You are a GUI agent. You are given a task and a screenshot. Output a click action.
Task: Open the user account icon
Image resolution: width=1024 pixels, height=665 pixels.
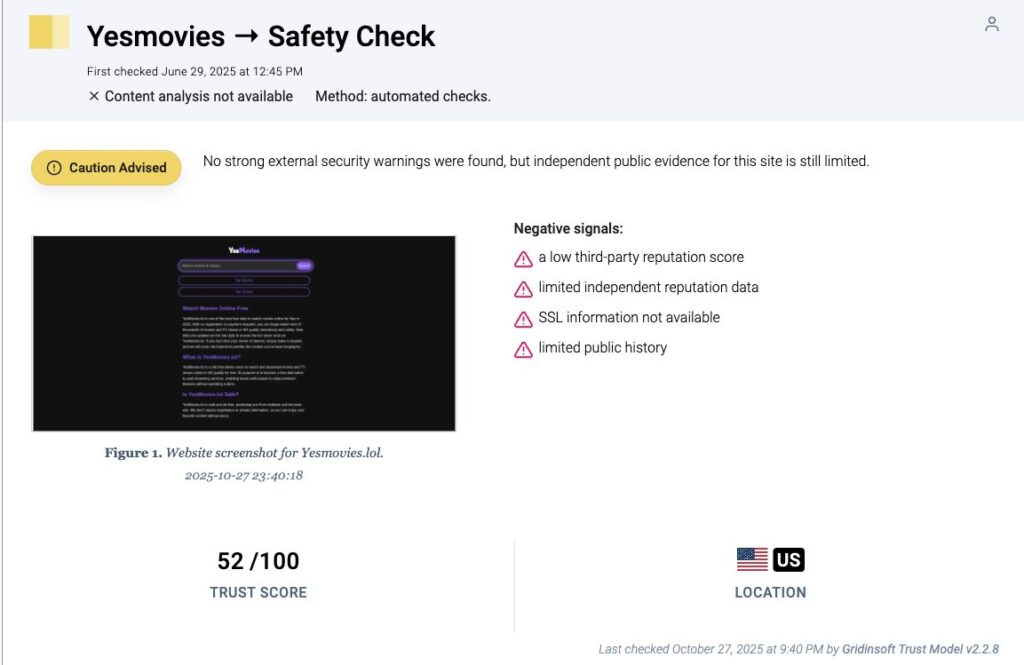click(x=991, y=24)
